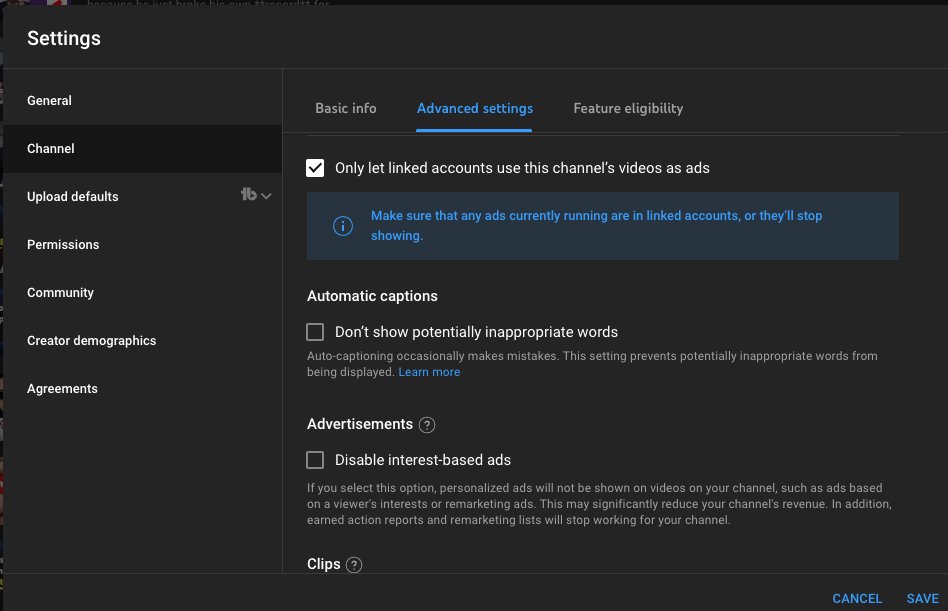Open Community settings in the sidebar
Image resolution: width=948 pixels, height=611 pixels.
click(x=60, y=292)
